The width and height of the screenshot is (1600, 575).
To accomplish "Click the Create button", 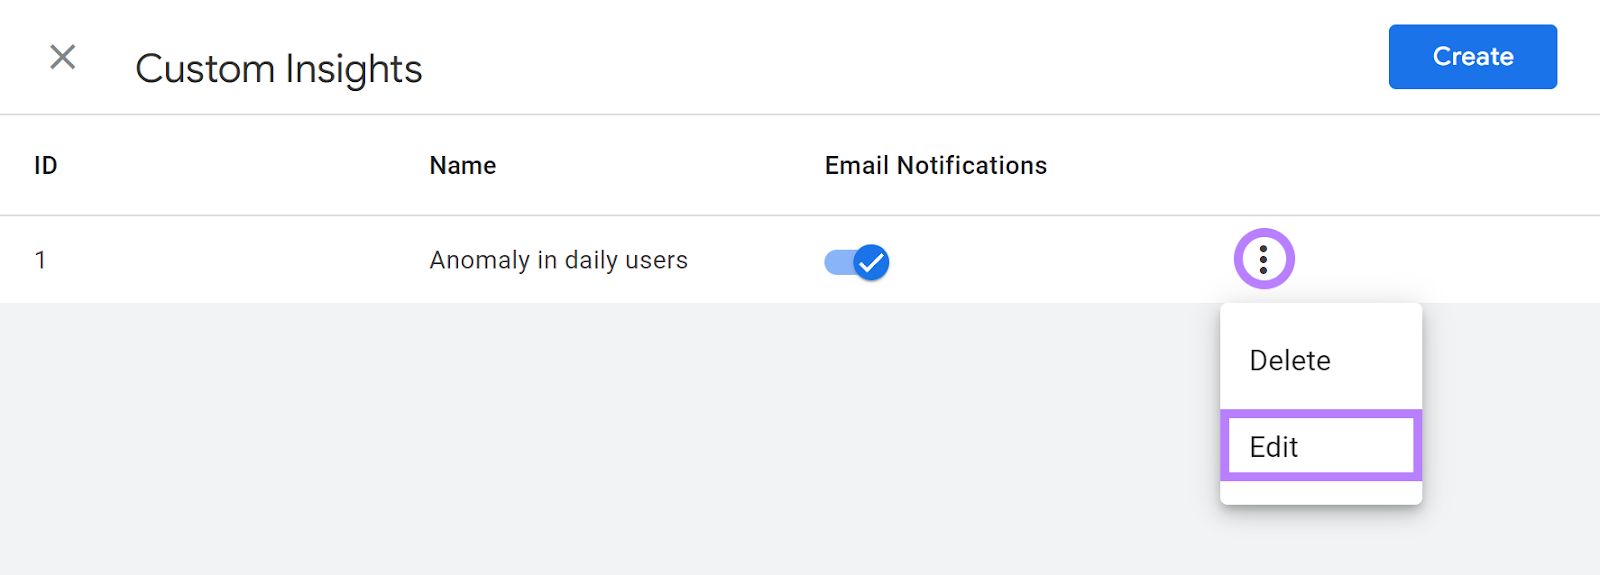I will pos(1472,57).
